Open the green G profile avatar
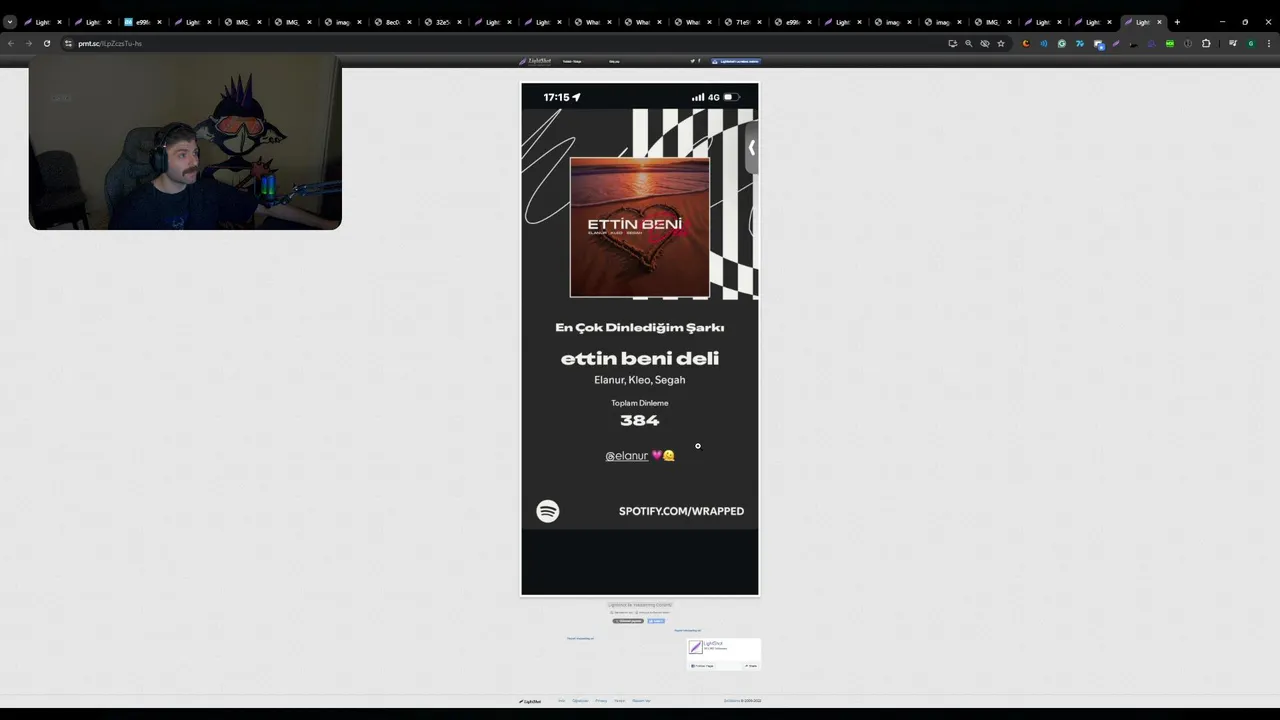The width and height of the screenshot is (1280, 720). pyautogui.click(x=1251, y=43)
